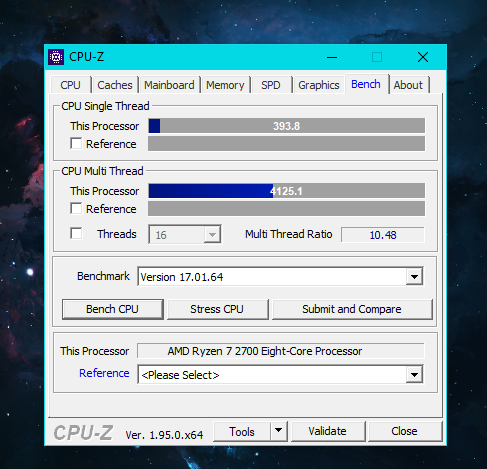Click the Benchmark label
Screen dimensions: 487x469
(103, 276)
